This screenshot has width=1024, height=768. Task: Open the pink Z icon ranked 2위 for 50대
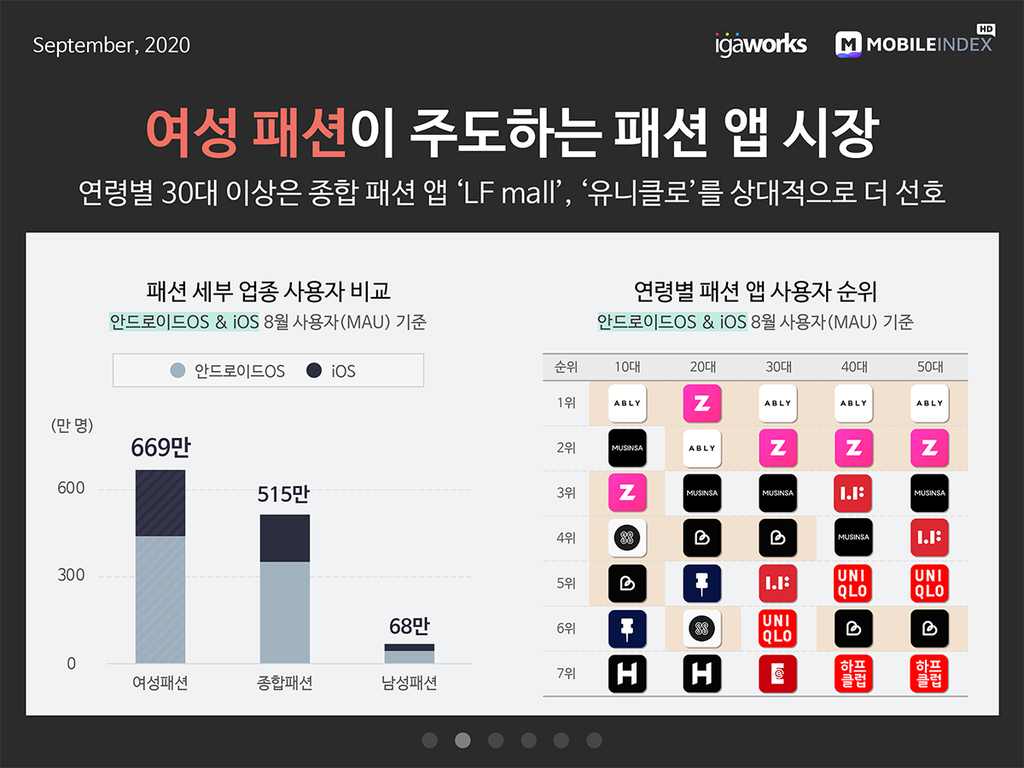929,448
